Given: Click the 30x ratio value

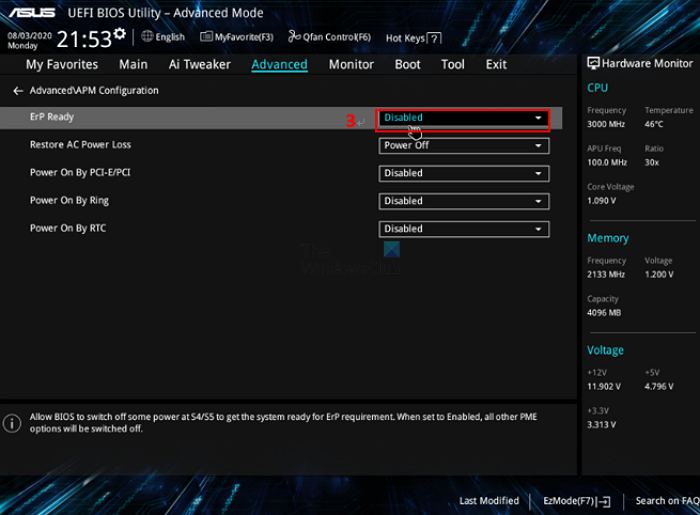Looking at the screenshot, I should tap(652, 162).
